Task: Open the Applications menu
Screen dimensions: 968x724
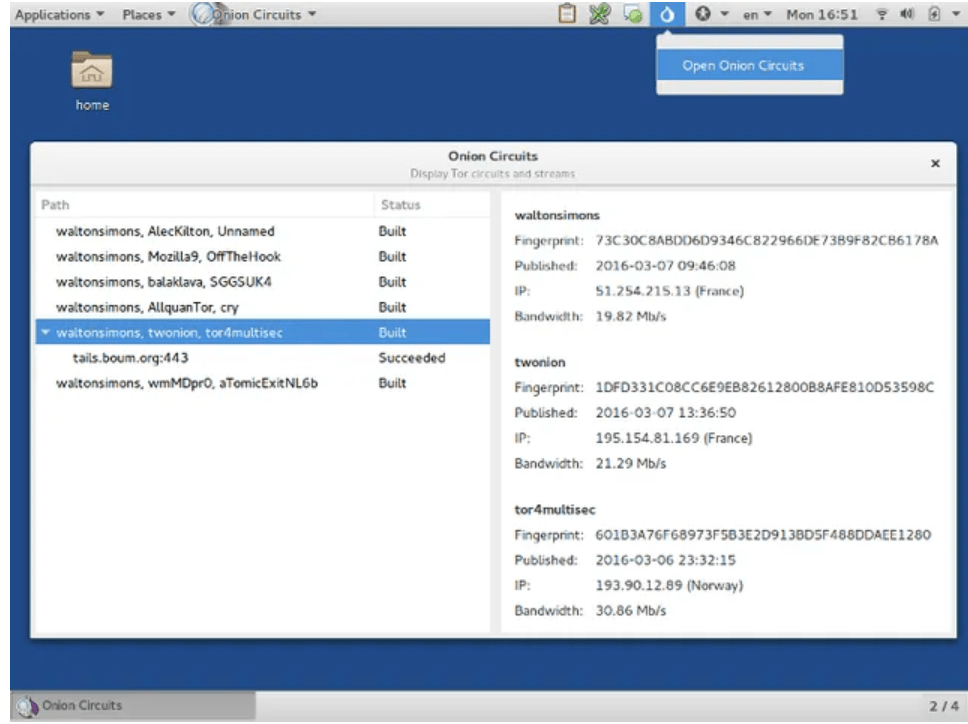Action: tap(59, 14)
